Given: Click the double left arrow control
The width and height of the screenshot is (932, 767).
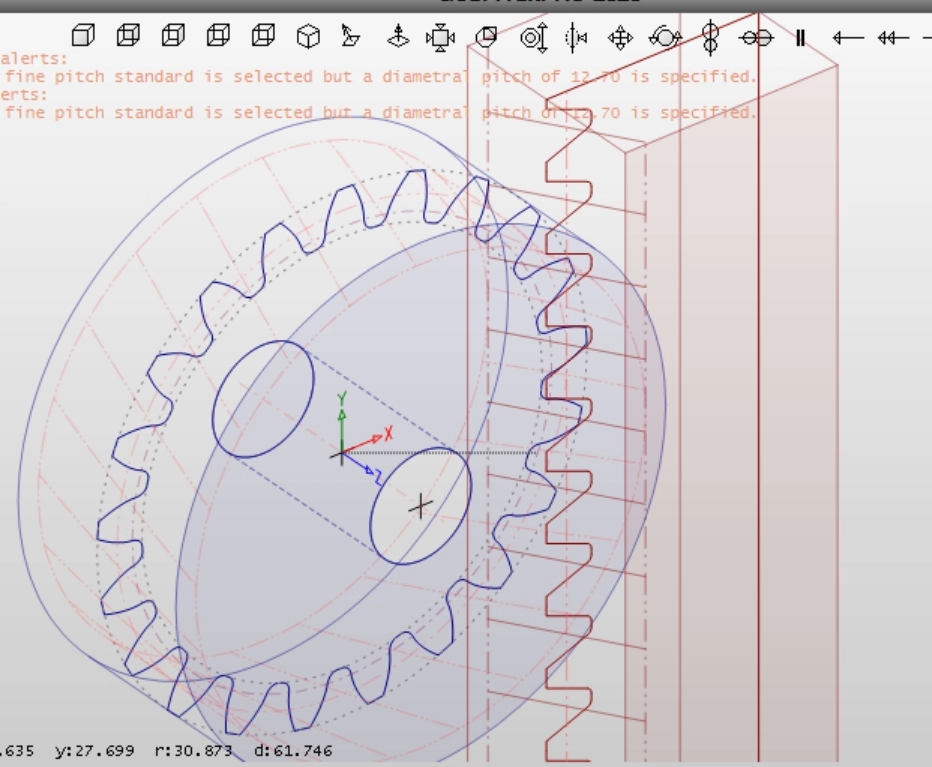Looking at the screenshot, I should click(892, 38).
